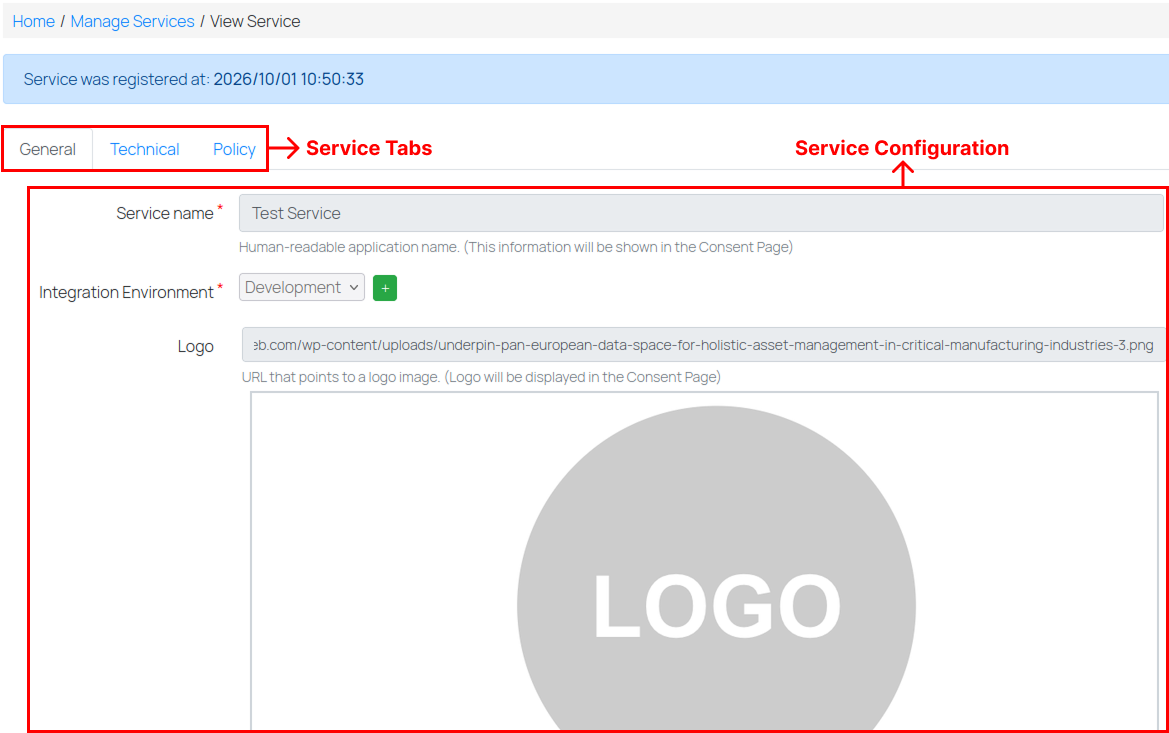Click the Logo URL field
The height and width of the screenshot is (733, 1169).
(x=703, y=345)
